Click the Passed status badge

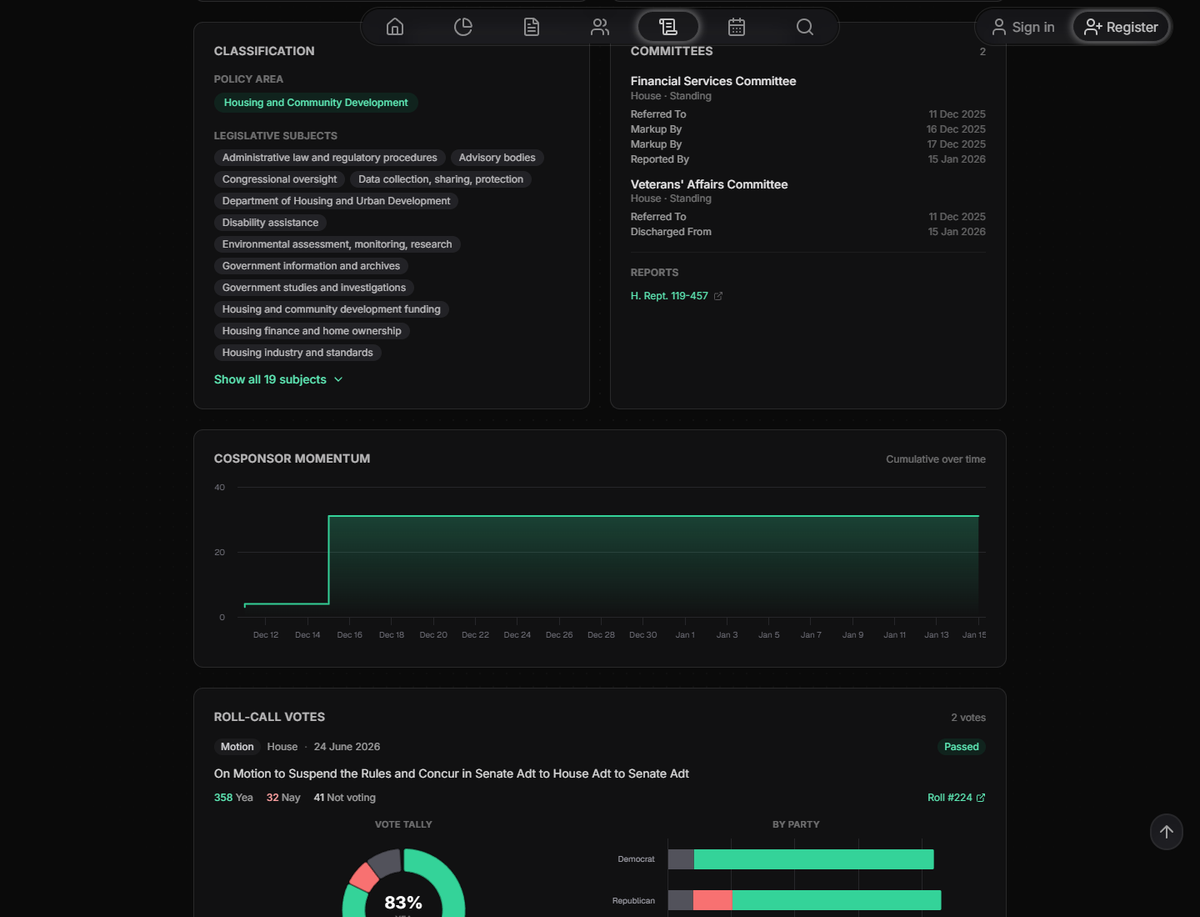962,747
